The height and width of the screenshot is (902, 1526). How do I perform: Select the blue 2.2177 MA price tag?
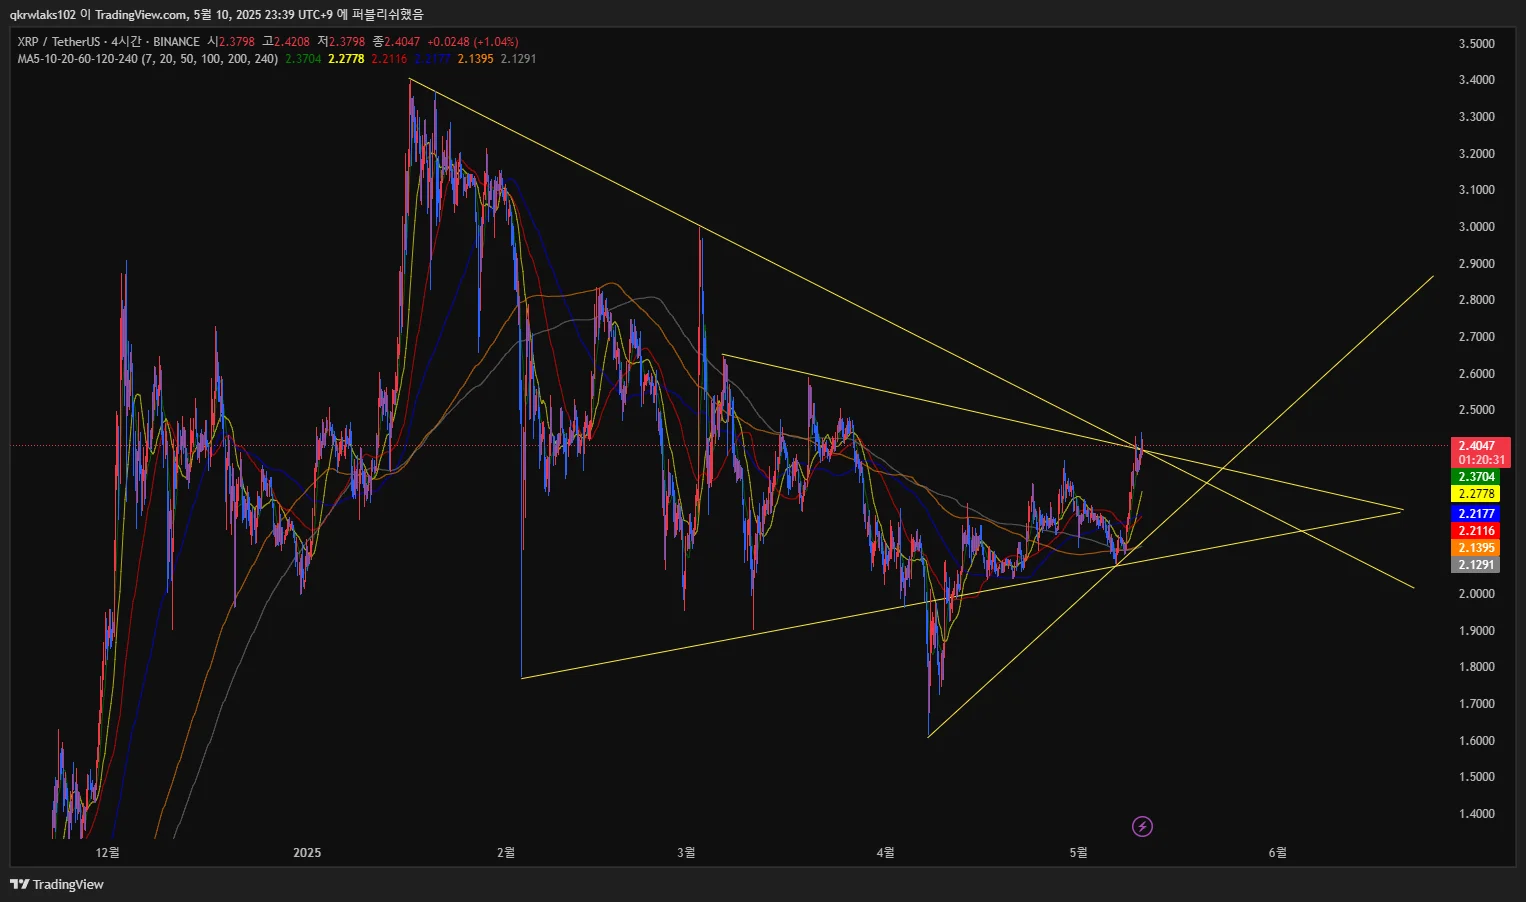[1476, 514]
